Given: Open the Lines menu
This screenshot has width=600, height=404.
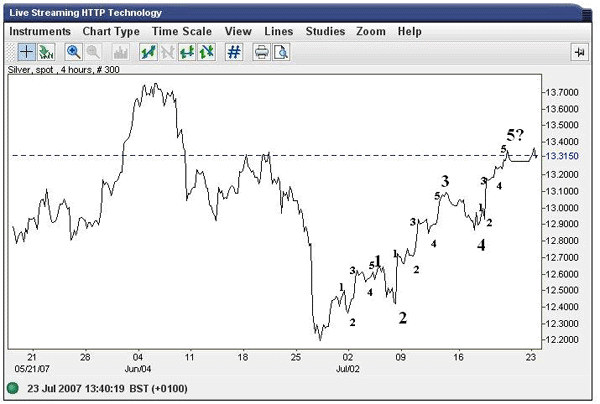Looking at the screenshot, I should [x=279, y=31].
